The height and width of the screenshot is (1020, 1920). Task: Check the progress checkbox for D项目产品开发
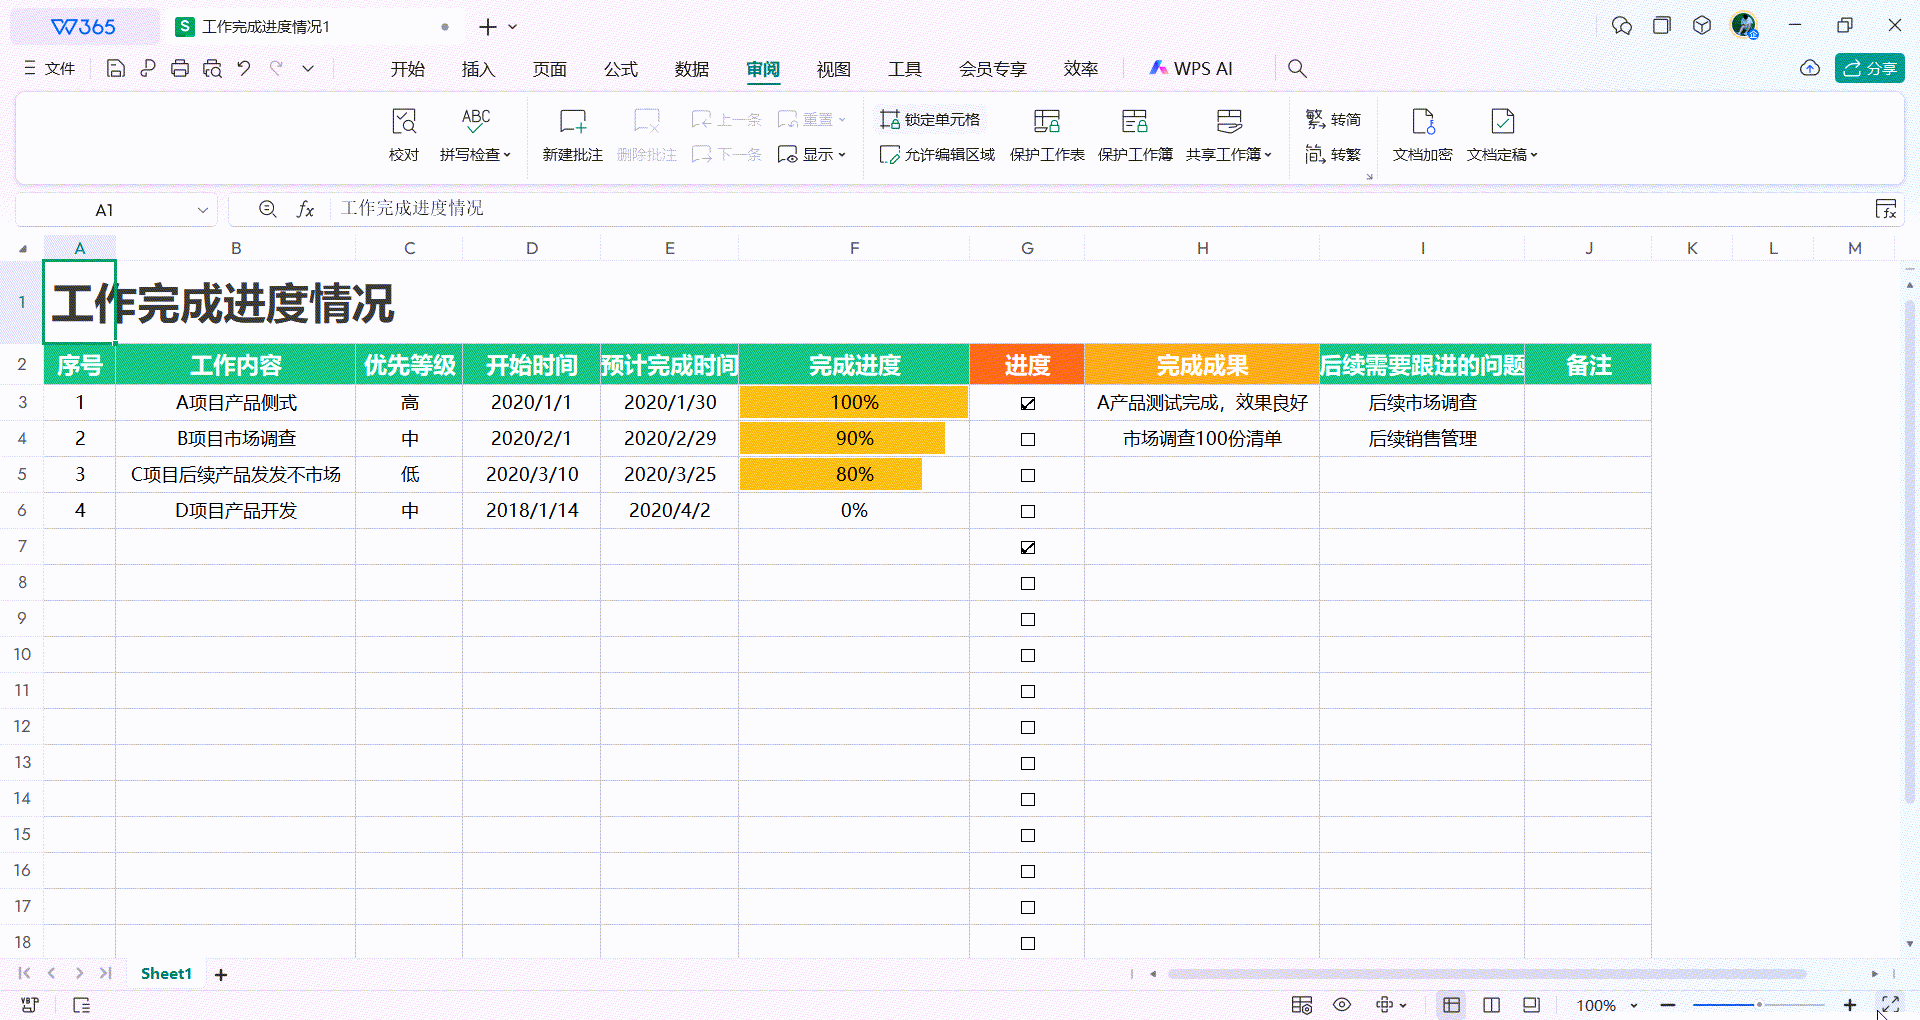point(1027,511)
